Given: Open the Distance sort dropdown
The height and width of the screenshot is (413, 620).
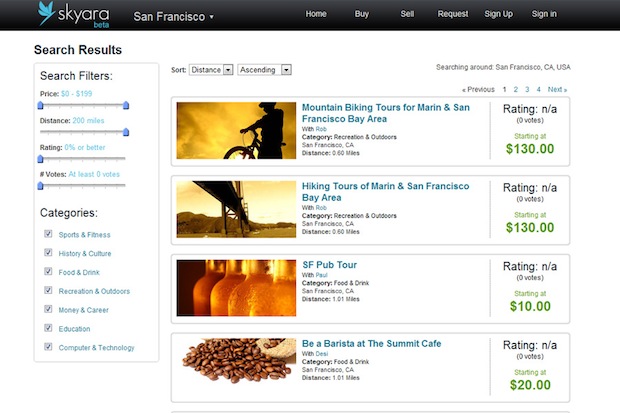Looking at the screenshot, I should pyautogui.click(x=211, y=70).
